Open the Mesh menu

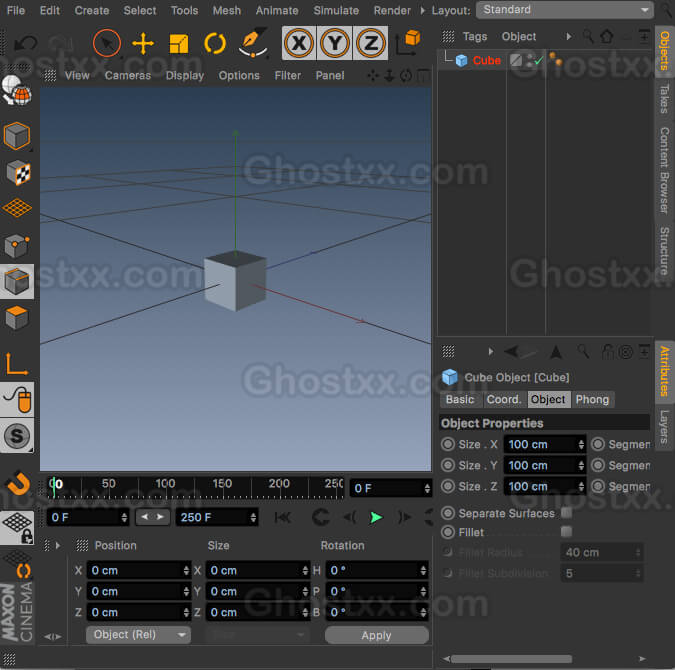point(227,10)
